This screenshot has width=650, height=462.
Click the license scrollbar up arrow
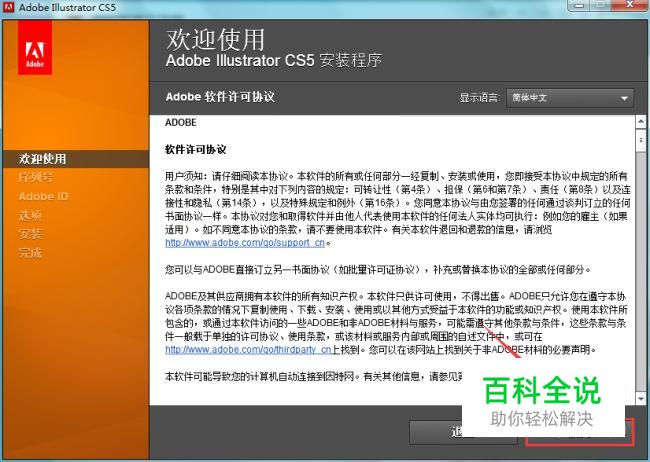640,122
